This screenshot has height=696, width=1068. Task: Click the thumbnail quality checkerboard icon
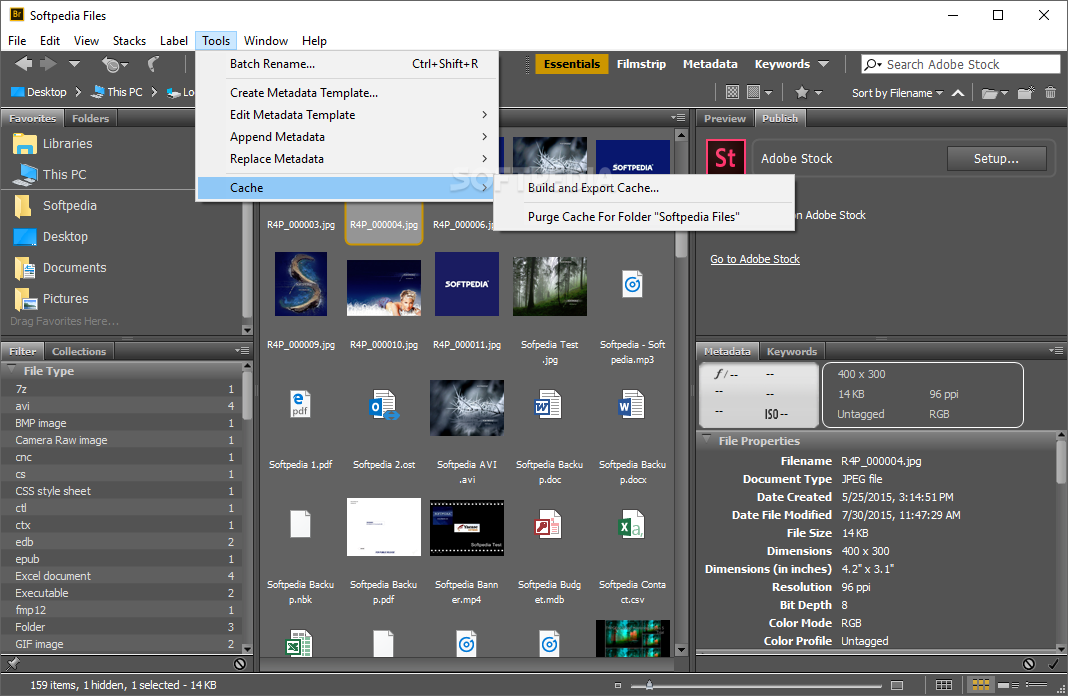[x=732, y=92]
